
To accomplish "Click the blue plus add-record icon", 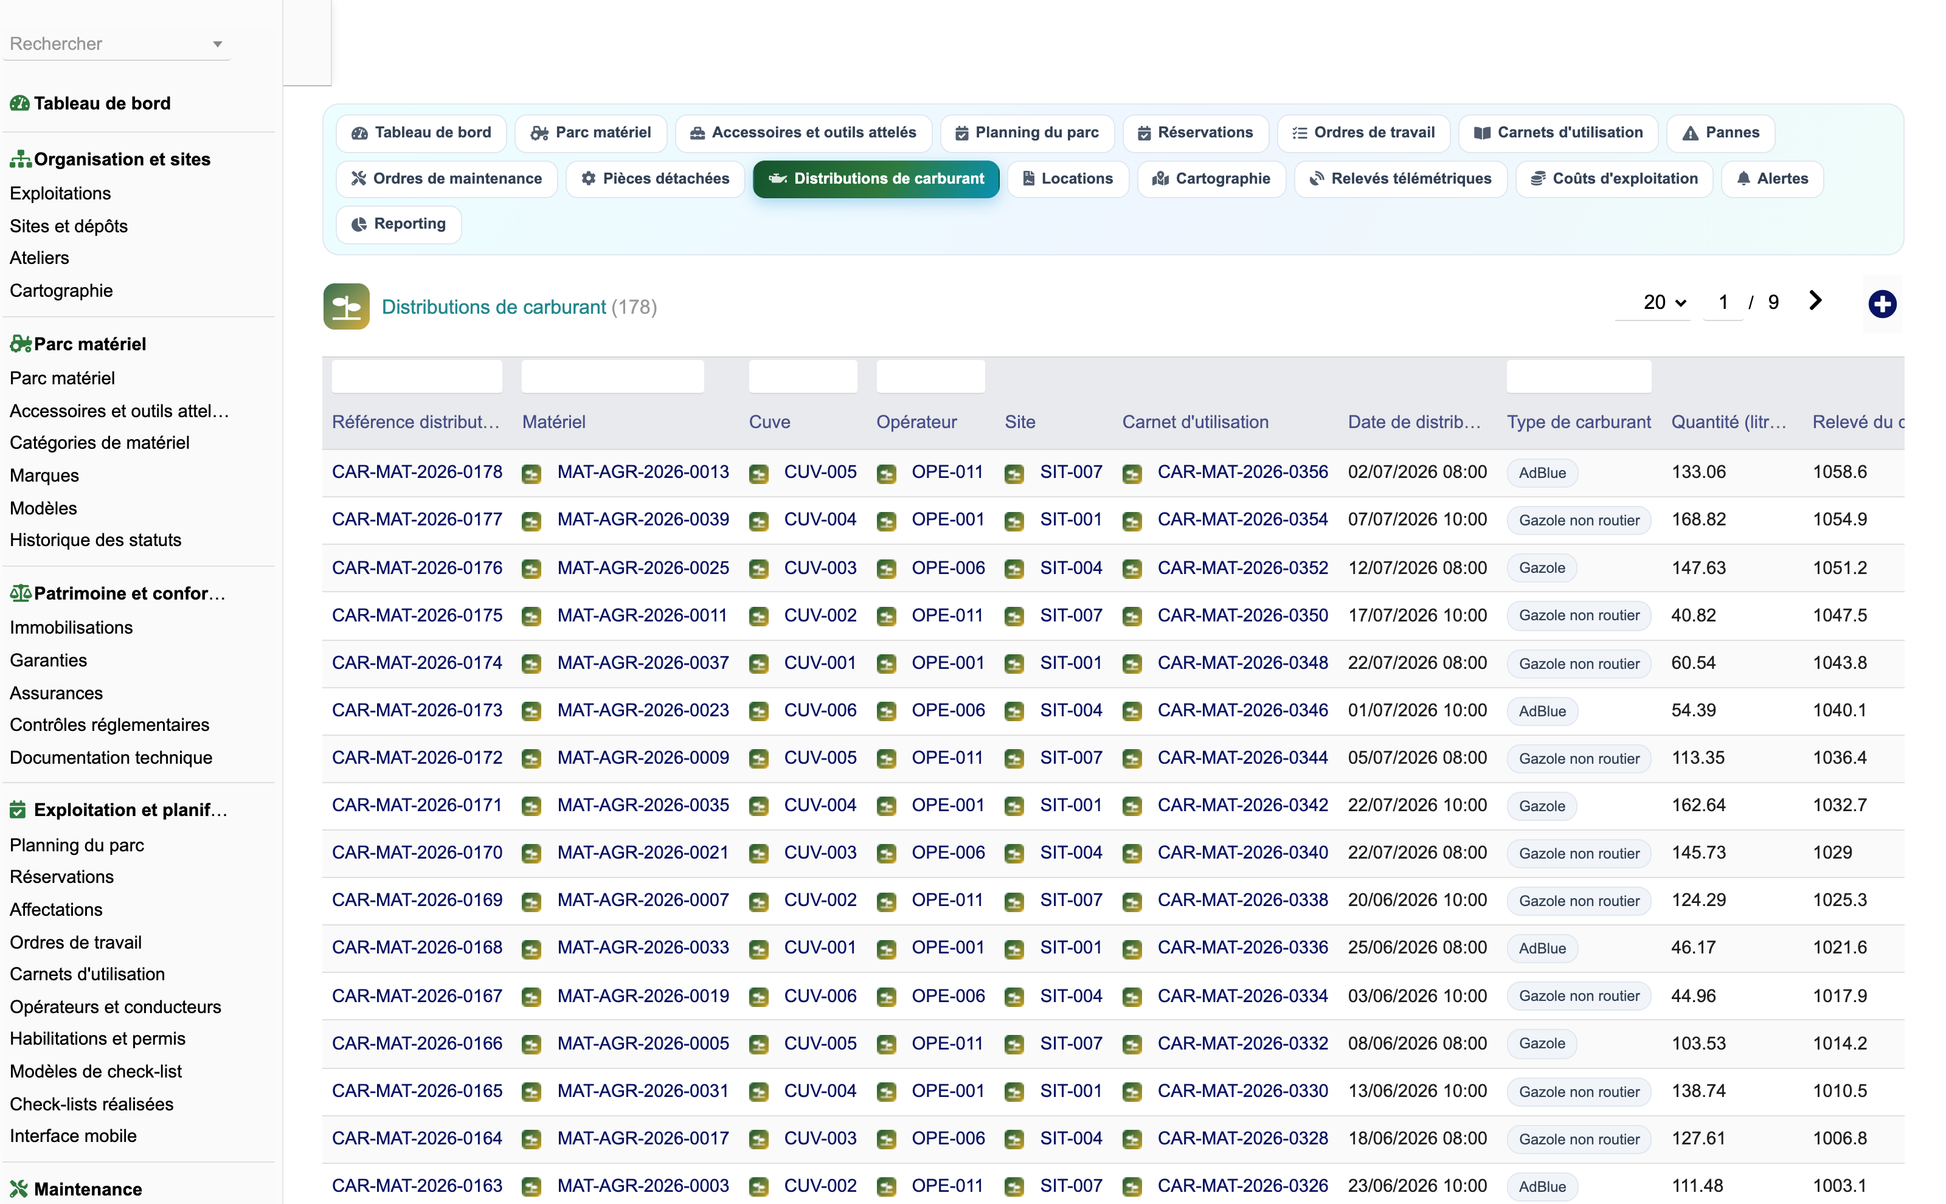I will (1882, 304).
